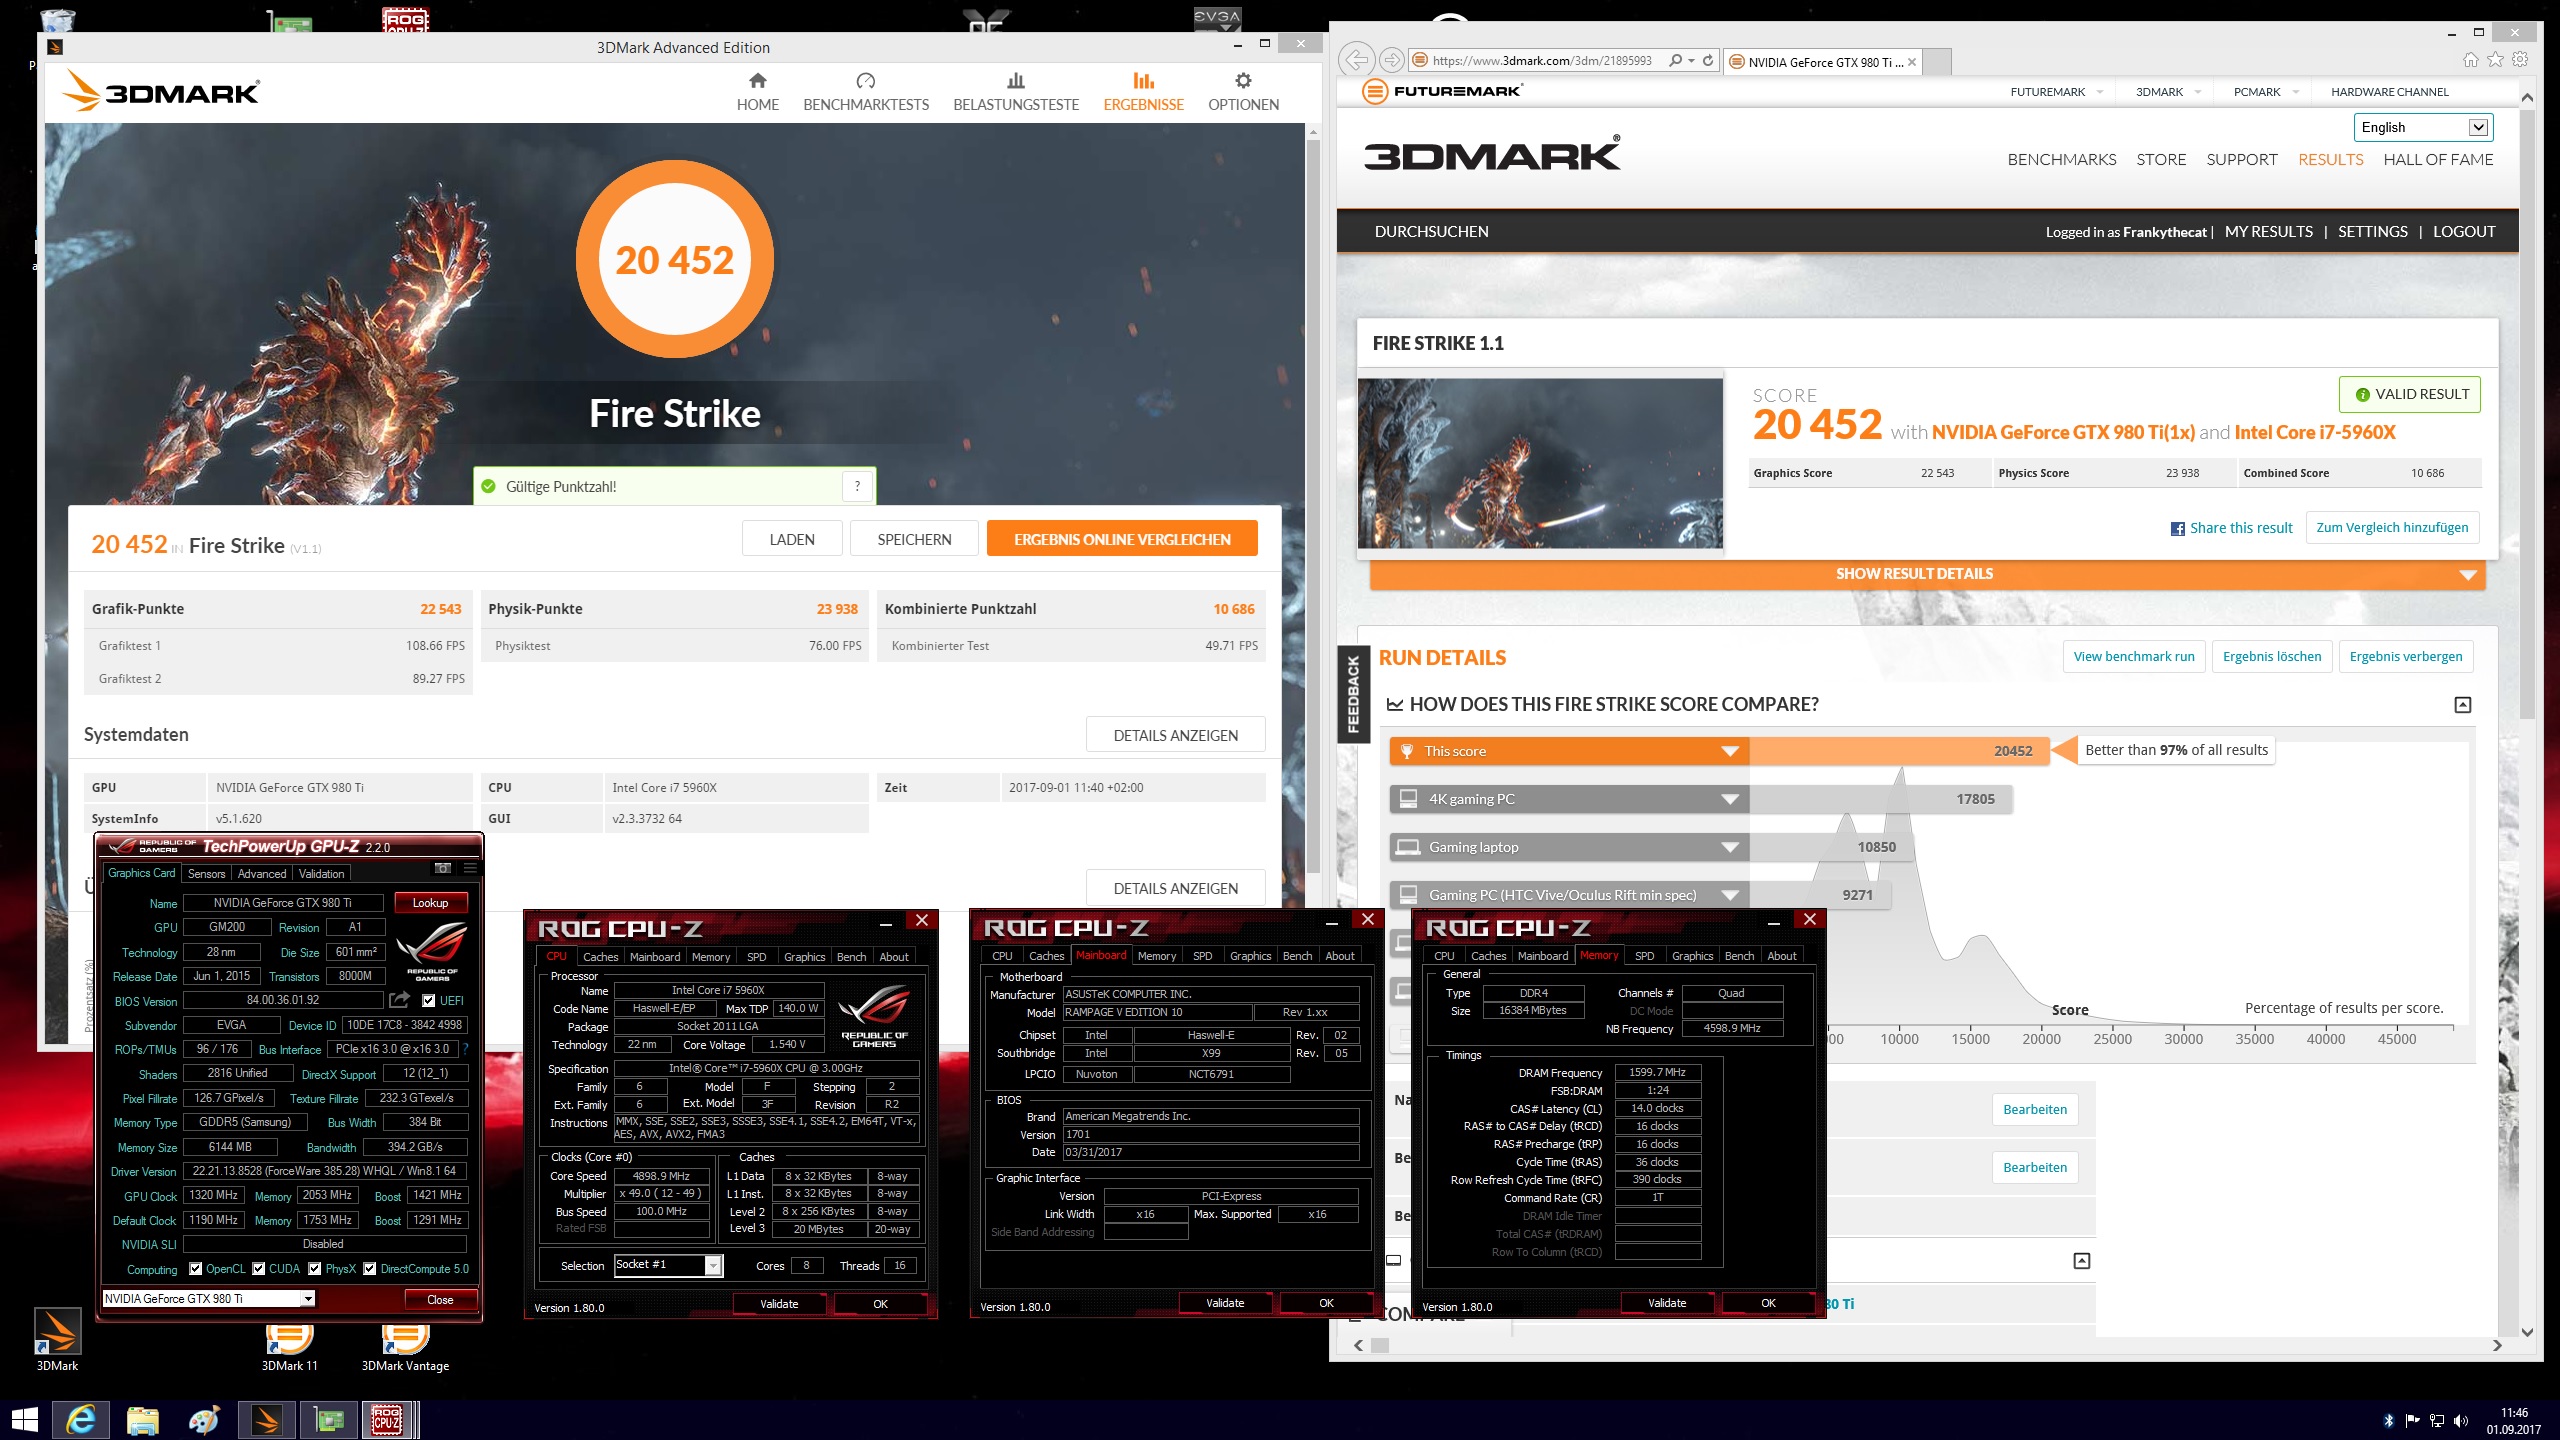Click the Futuremark logo icon

click(x=1375, y=92)
